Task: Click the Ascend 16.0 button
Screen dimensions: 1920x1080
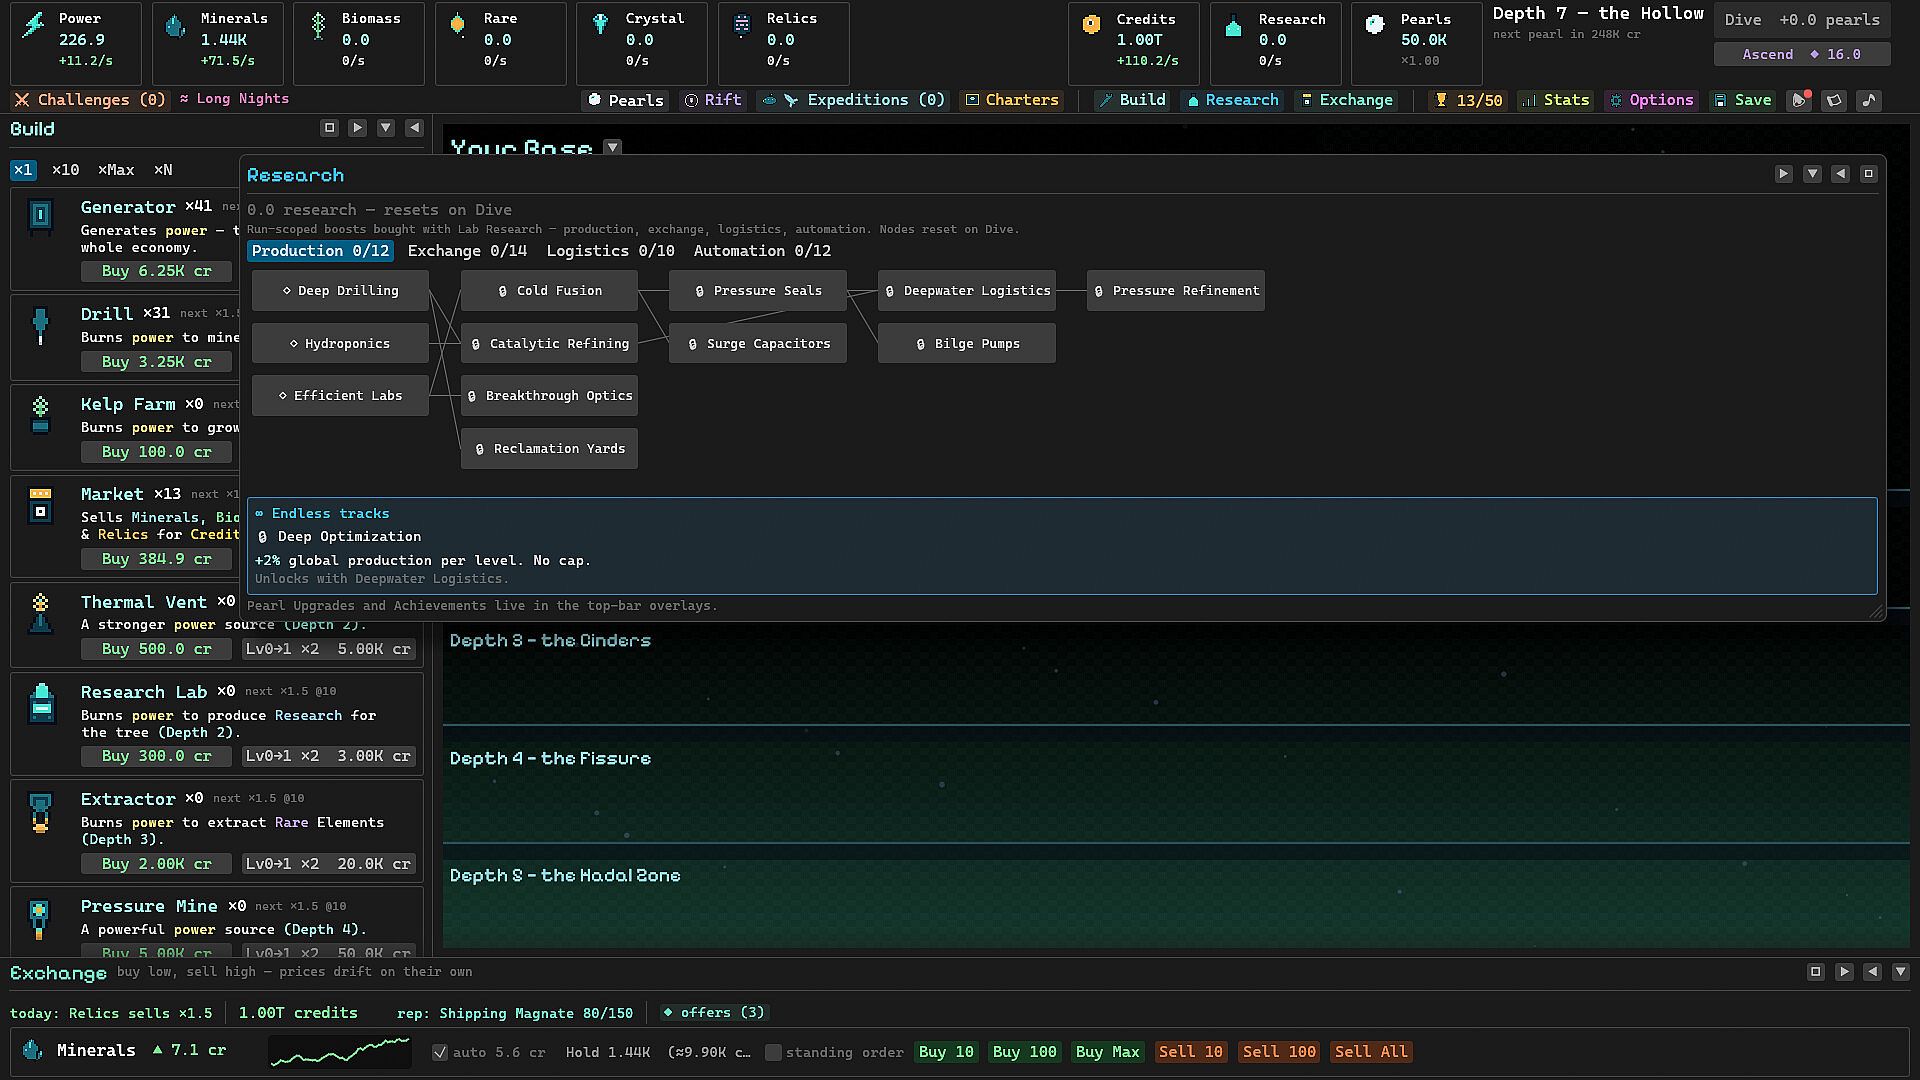Action: pos(1802,54)
